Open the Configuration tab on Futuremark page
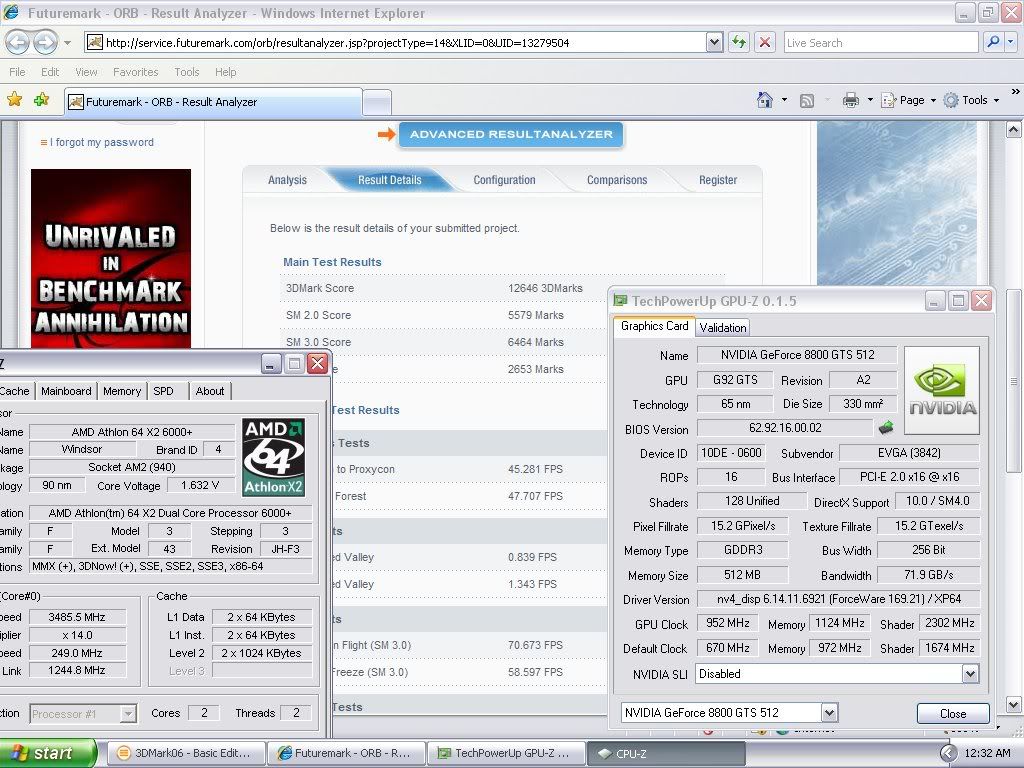The width and height of the screenshot is (1024, 768). (x=504, y=180)
